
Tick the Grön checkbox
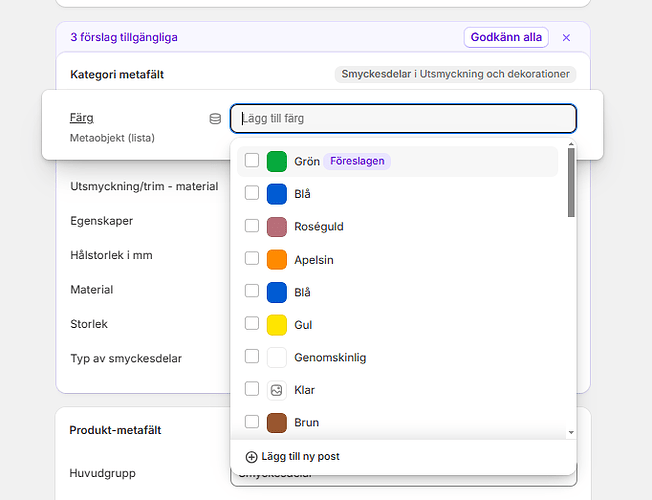point(252,160)
